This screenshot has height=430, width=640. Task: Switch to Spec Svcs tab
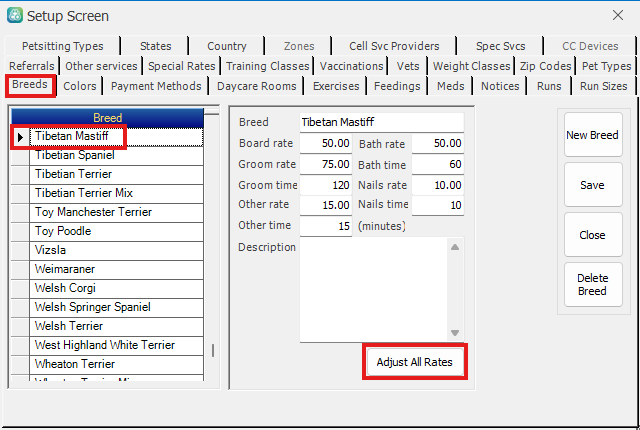coord(500,46)
